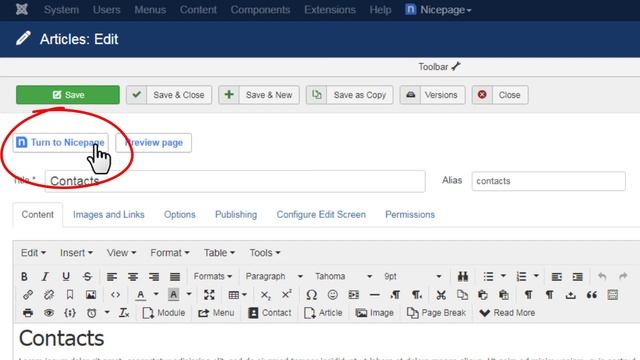Click the decrease indent icon
The image size is (640, 360).
(556, 277)
